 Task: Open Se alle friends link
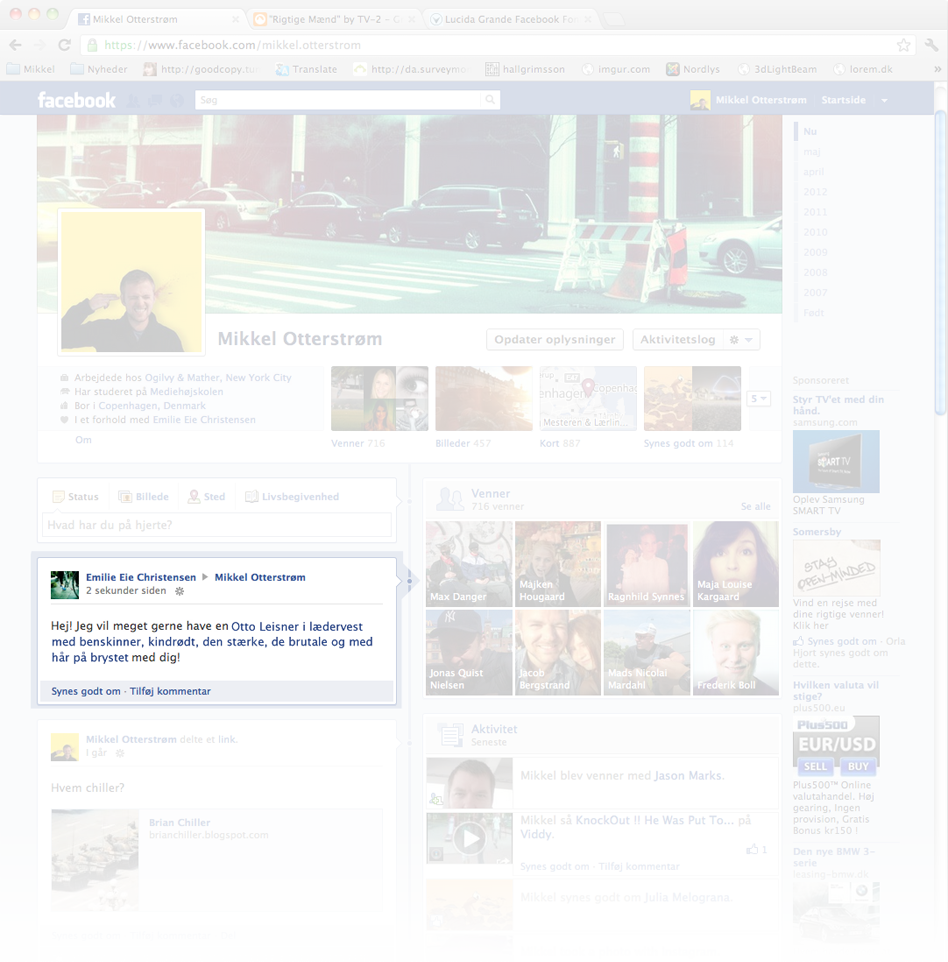click(755, 507)
